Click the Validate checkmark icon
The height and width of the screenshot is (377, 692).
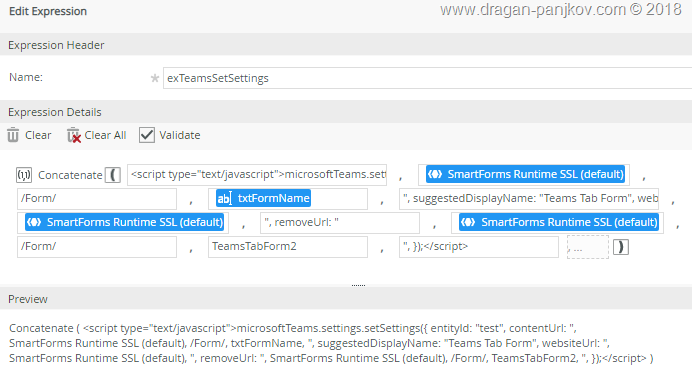[147, 135]
